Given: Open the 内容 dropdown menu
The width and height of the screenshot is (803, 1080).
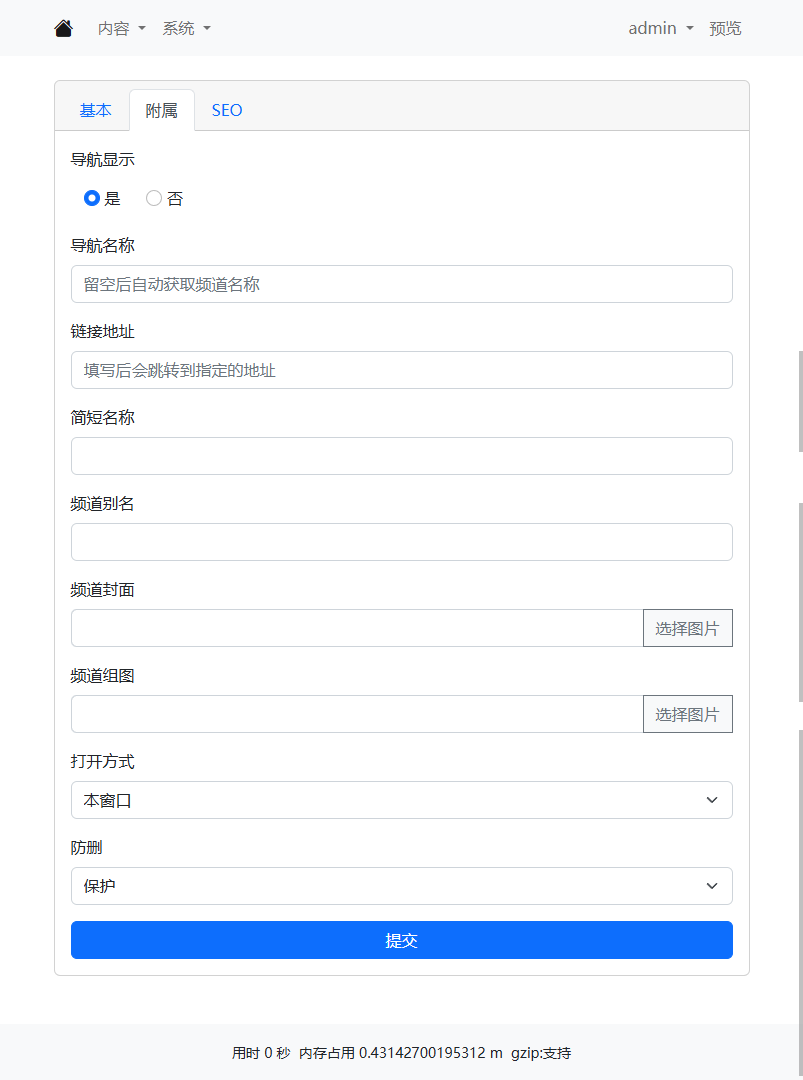Looking at the screenshot, I should (x=122, y=28).
